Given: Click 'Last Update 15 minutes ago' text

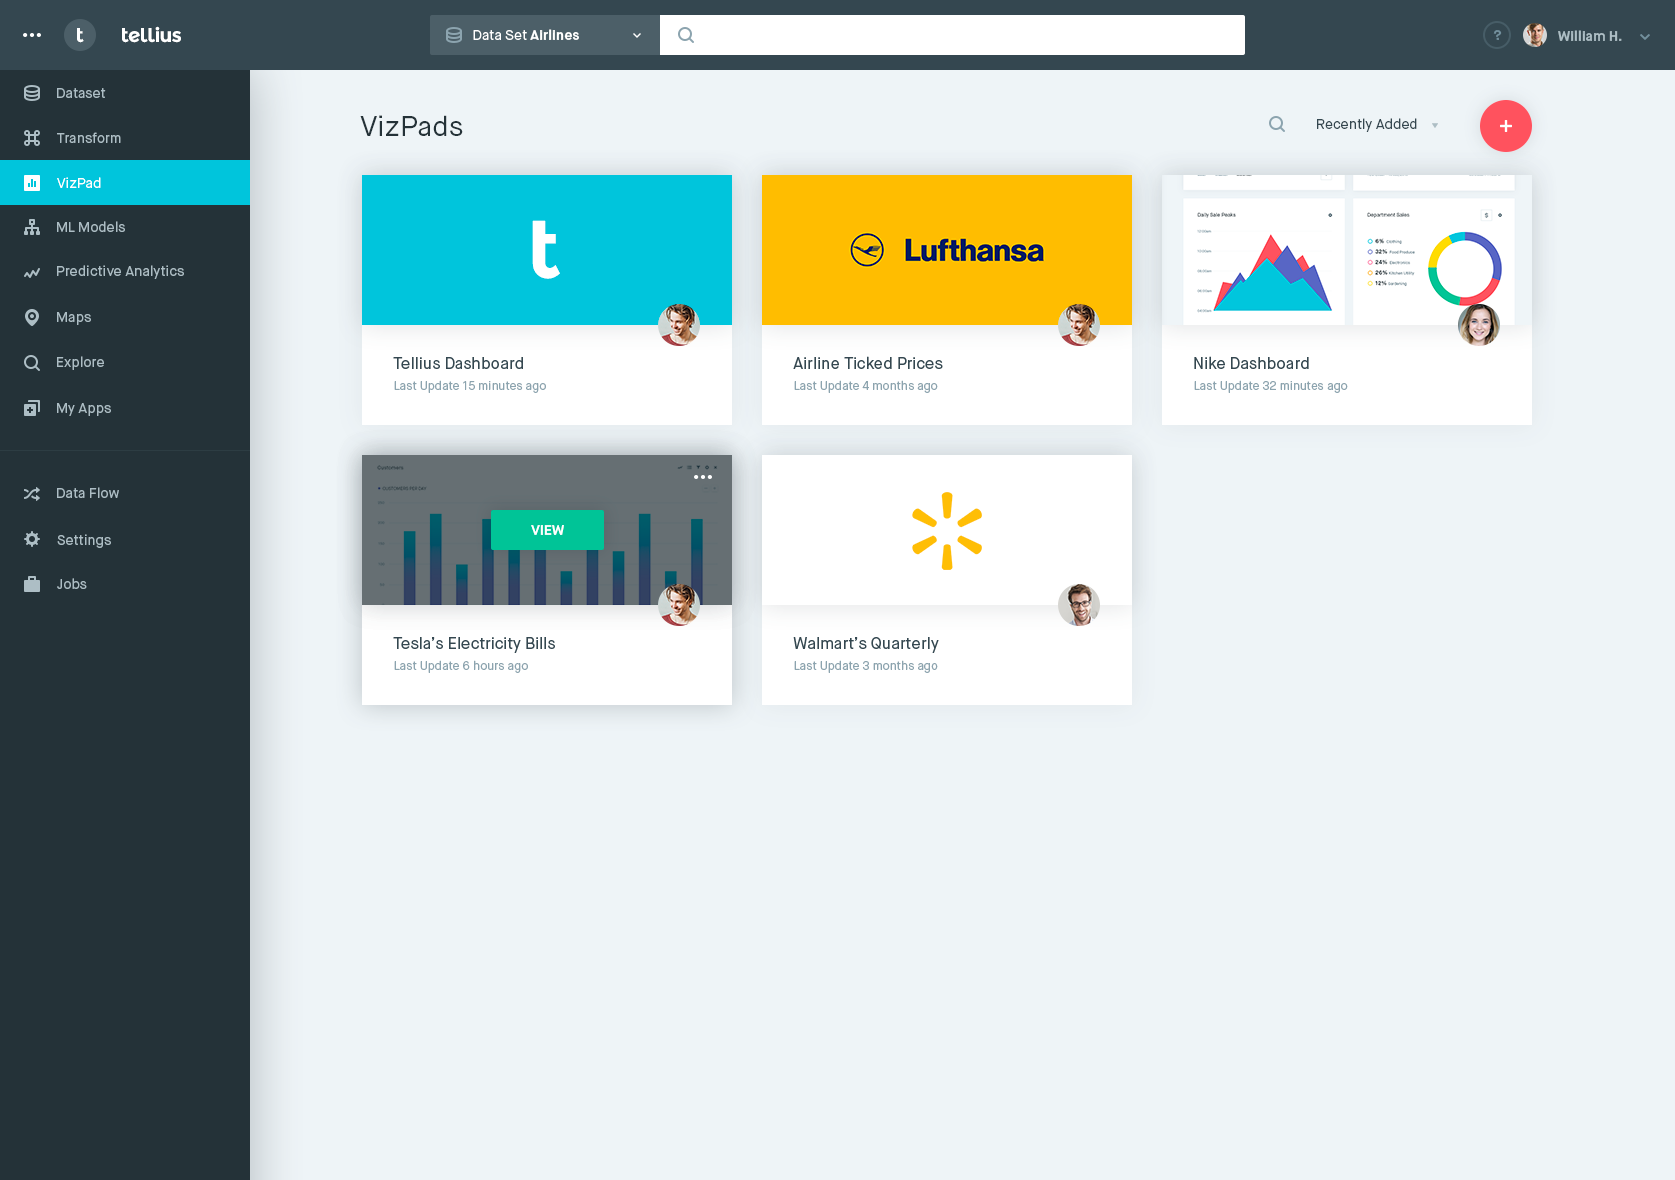Looking at the screenshot, I should 470,386.
